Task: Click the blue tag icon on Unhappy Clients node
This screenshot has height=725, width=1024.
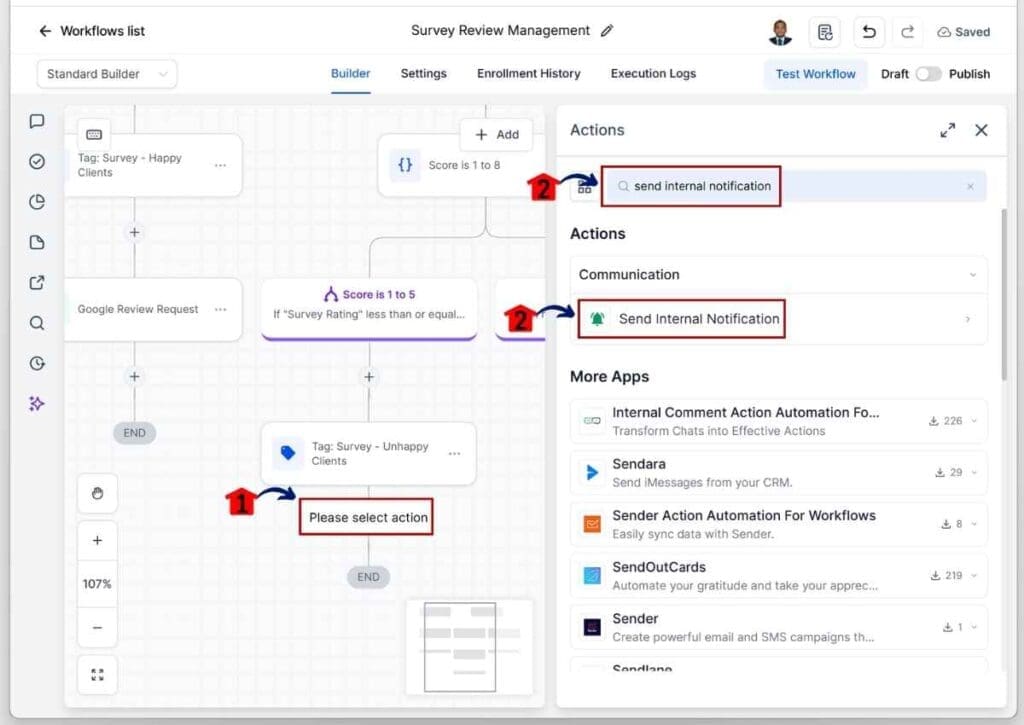Action: 287,453
